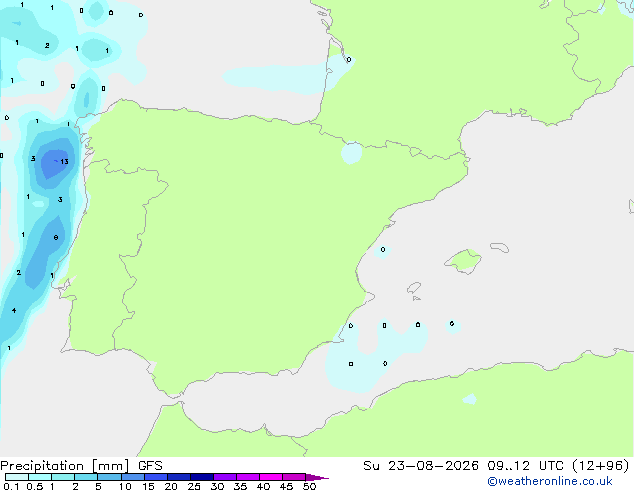Viewport: 634px width, 490px height.
Task: Select the 10–15 mm legend color swatch
Action: coord(132,477)
